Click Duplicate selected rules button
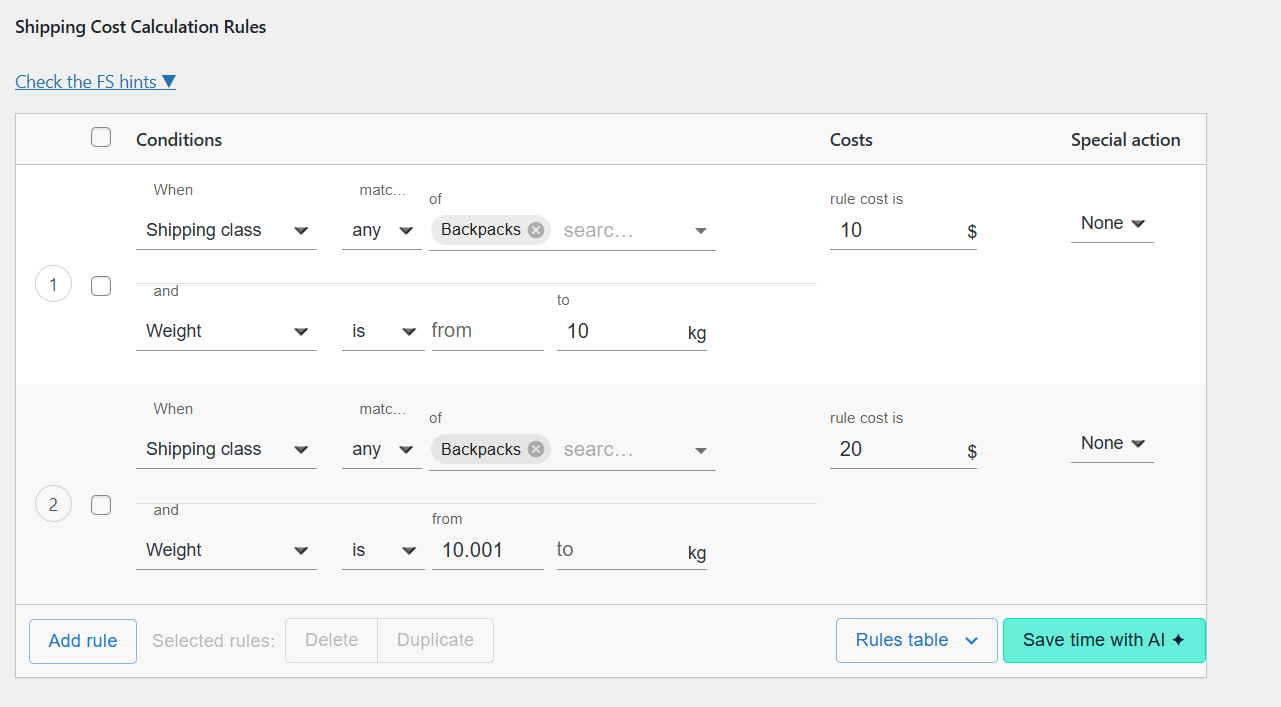The height and width of the screenshot is (707, 1281). pos(435,640)
